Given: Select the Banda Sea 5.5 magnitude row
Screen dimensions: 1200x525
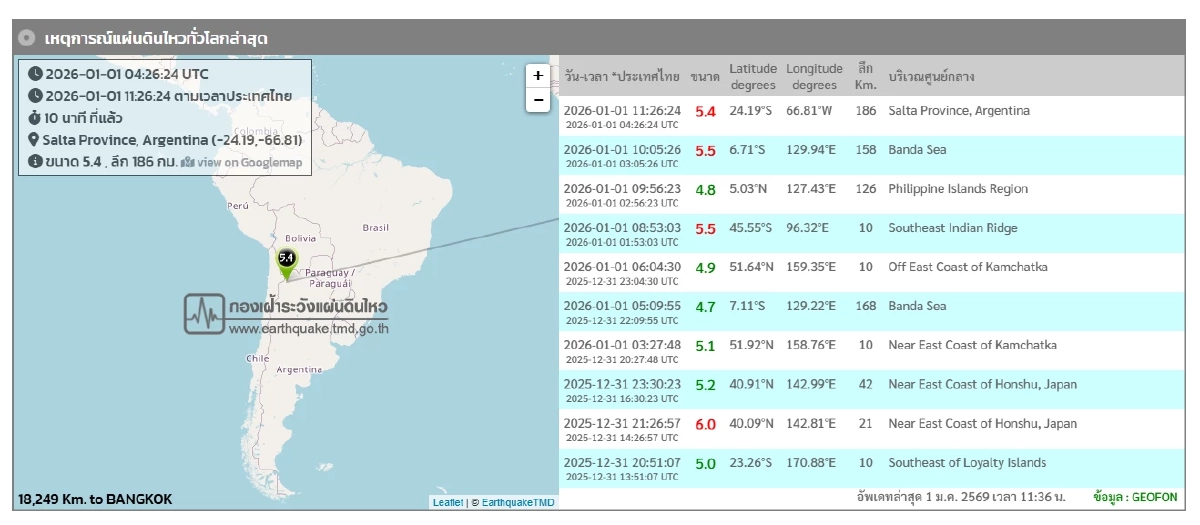Looking at the screenshot, I should 917,150.
